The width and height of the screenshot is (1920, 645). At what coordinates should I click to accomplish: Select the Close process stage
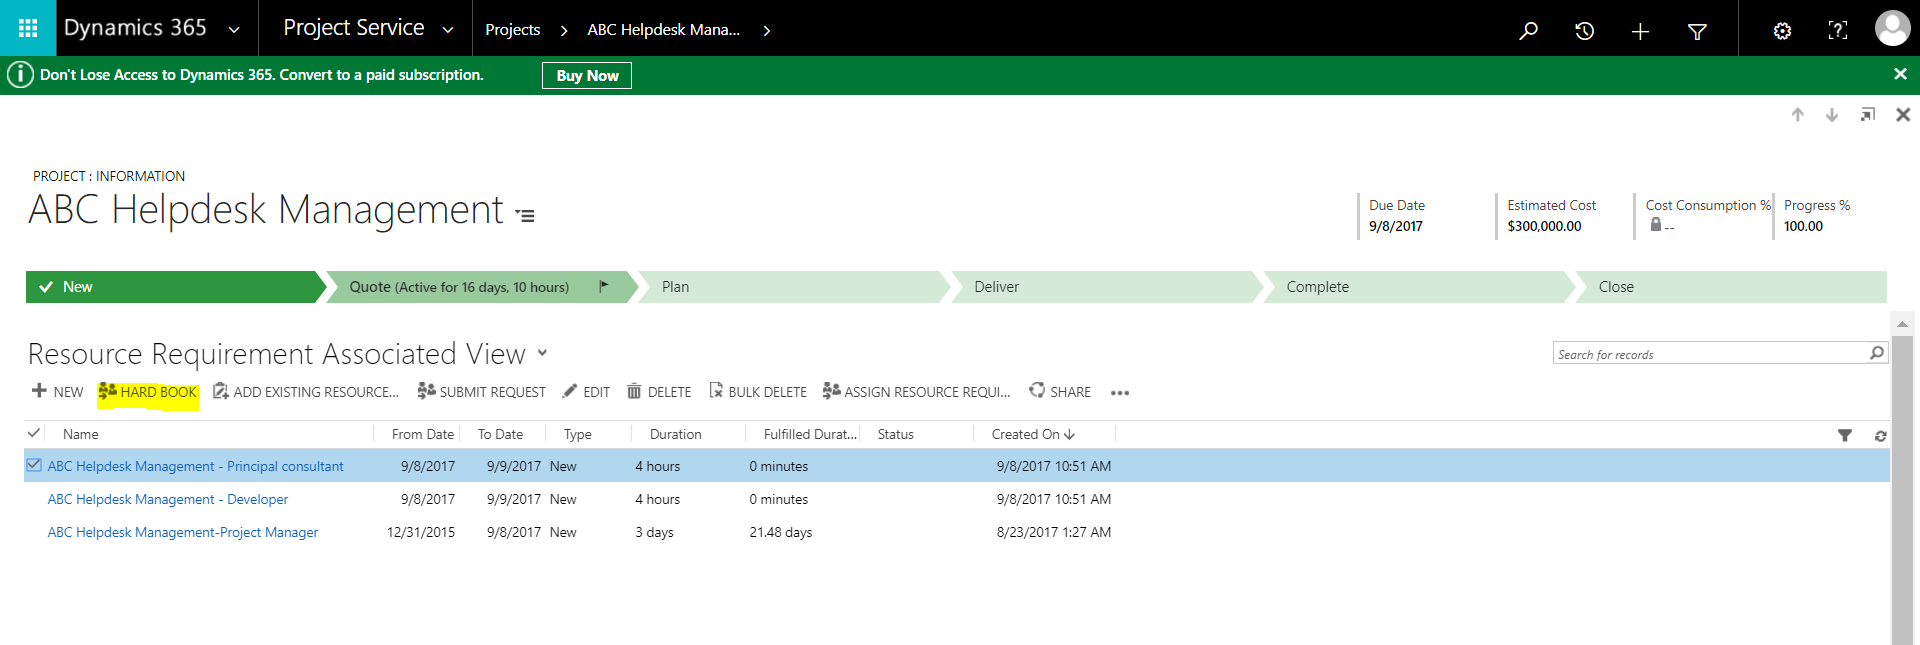tap(1730, 287)
